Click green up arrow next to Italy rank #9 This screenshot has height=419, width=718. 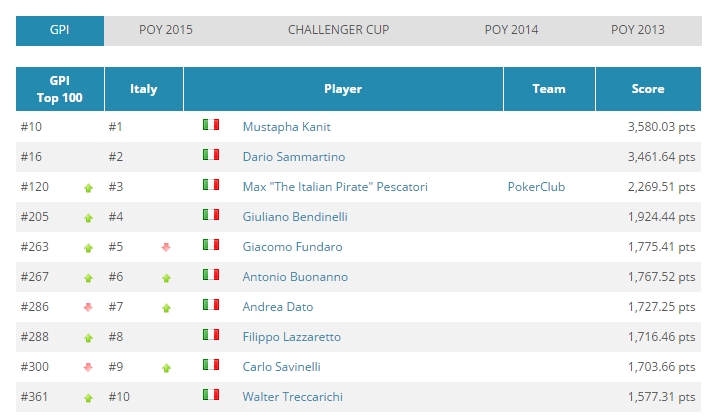166,368
